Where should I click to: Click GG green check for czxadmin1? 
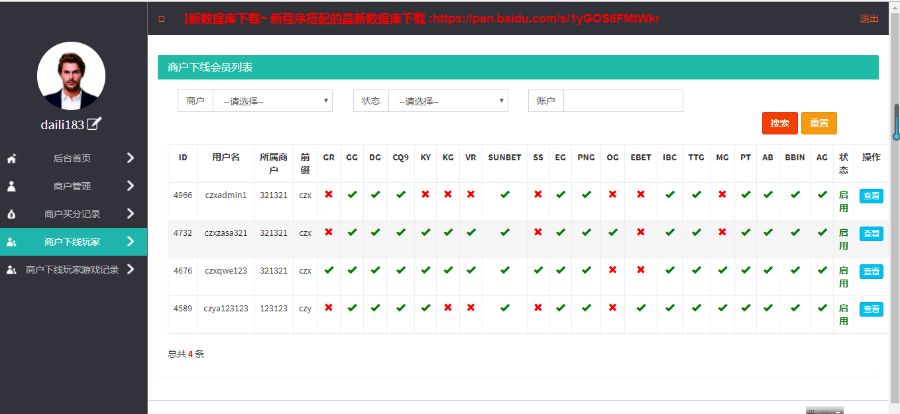352,194
